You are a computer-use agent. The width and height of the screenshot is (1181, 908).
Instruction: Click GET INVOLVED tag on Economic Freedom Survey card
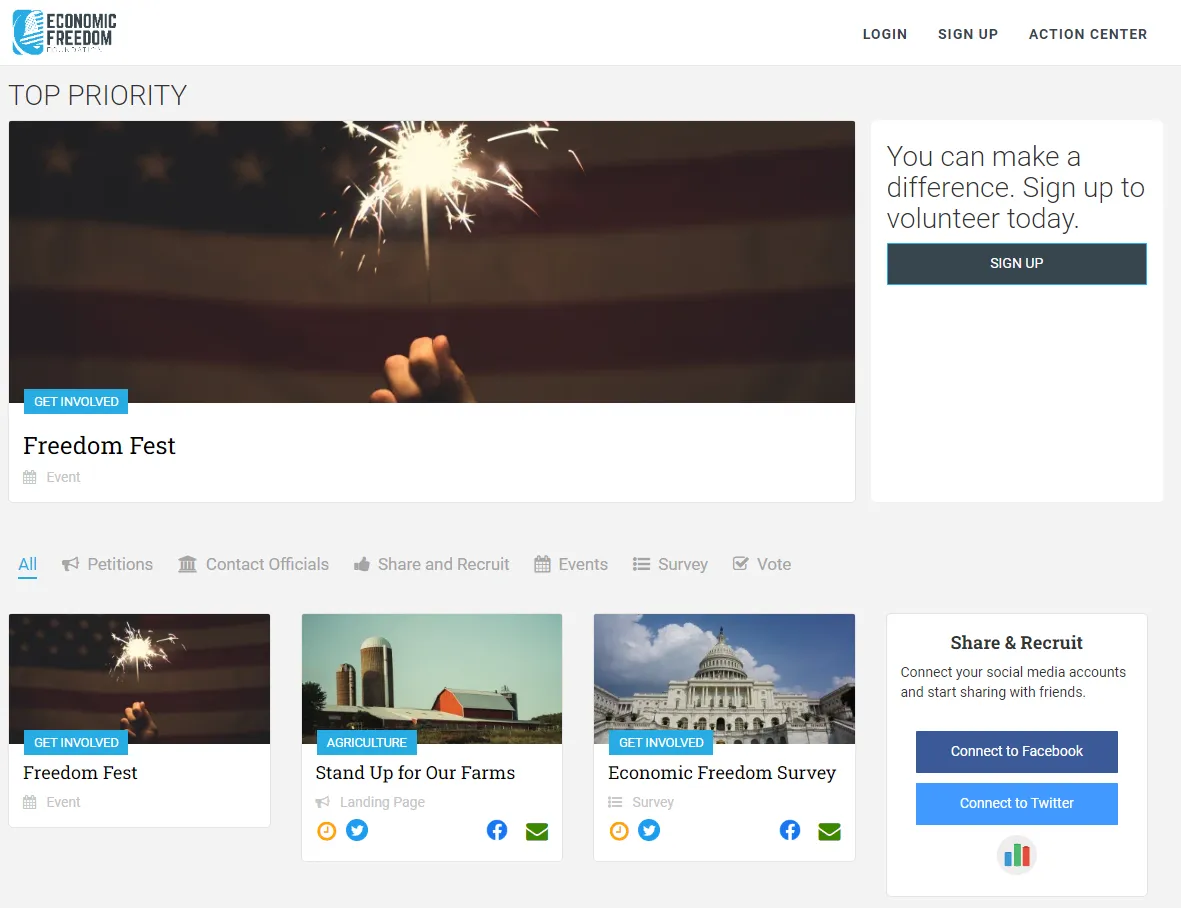[661, 742]
